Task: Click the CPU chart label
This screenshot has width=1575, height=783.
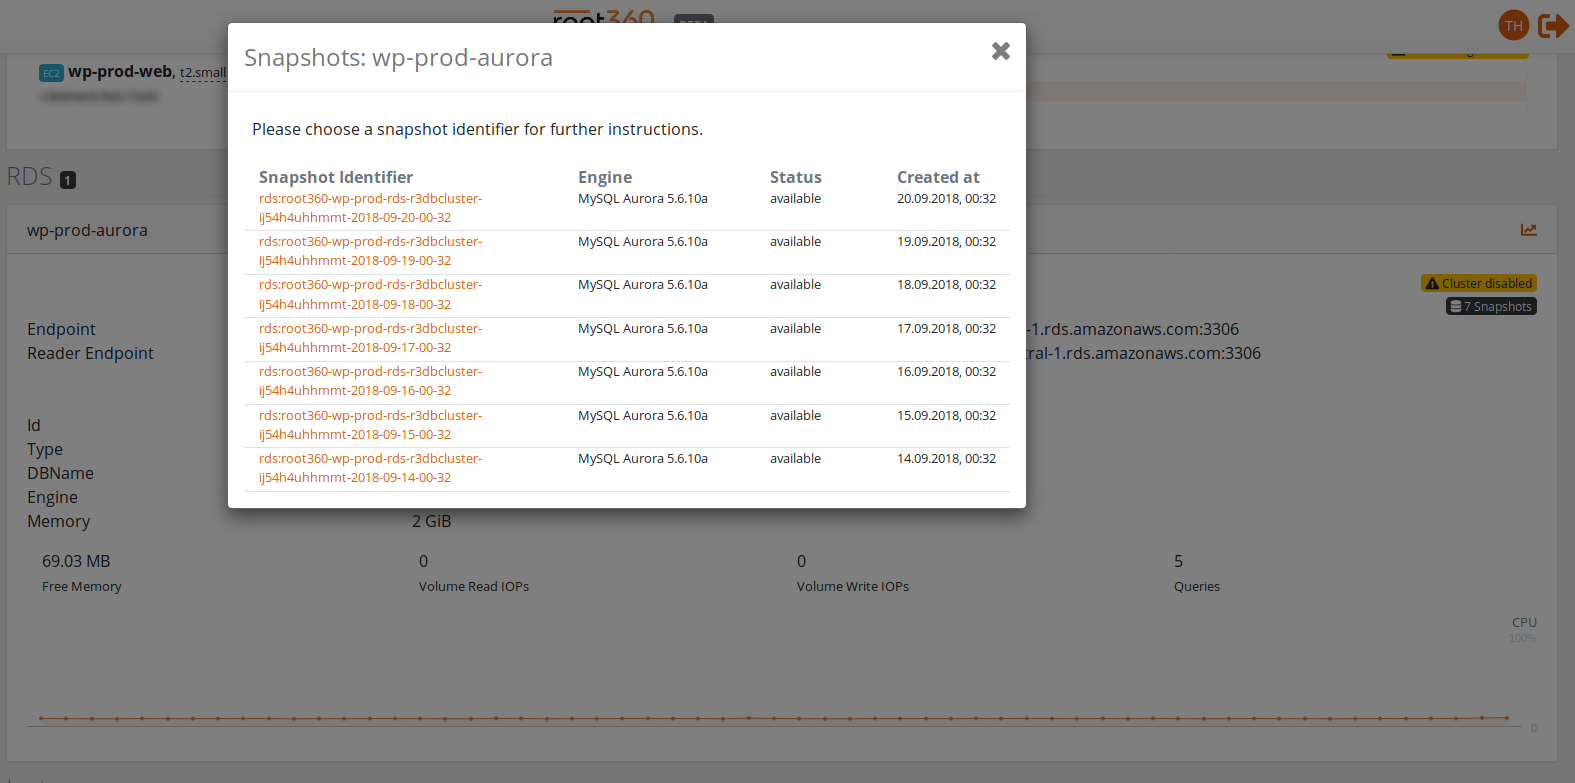Action: 1524,622
